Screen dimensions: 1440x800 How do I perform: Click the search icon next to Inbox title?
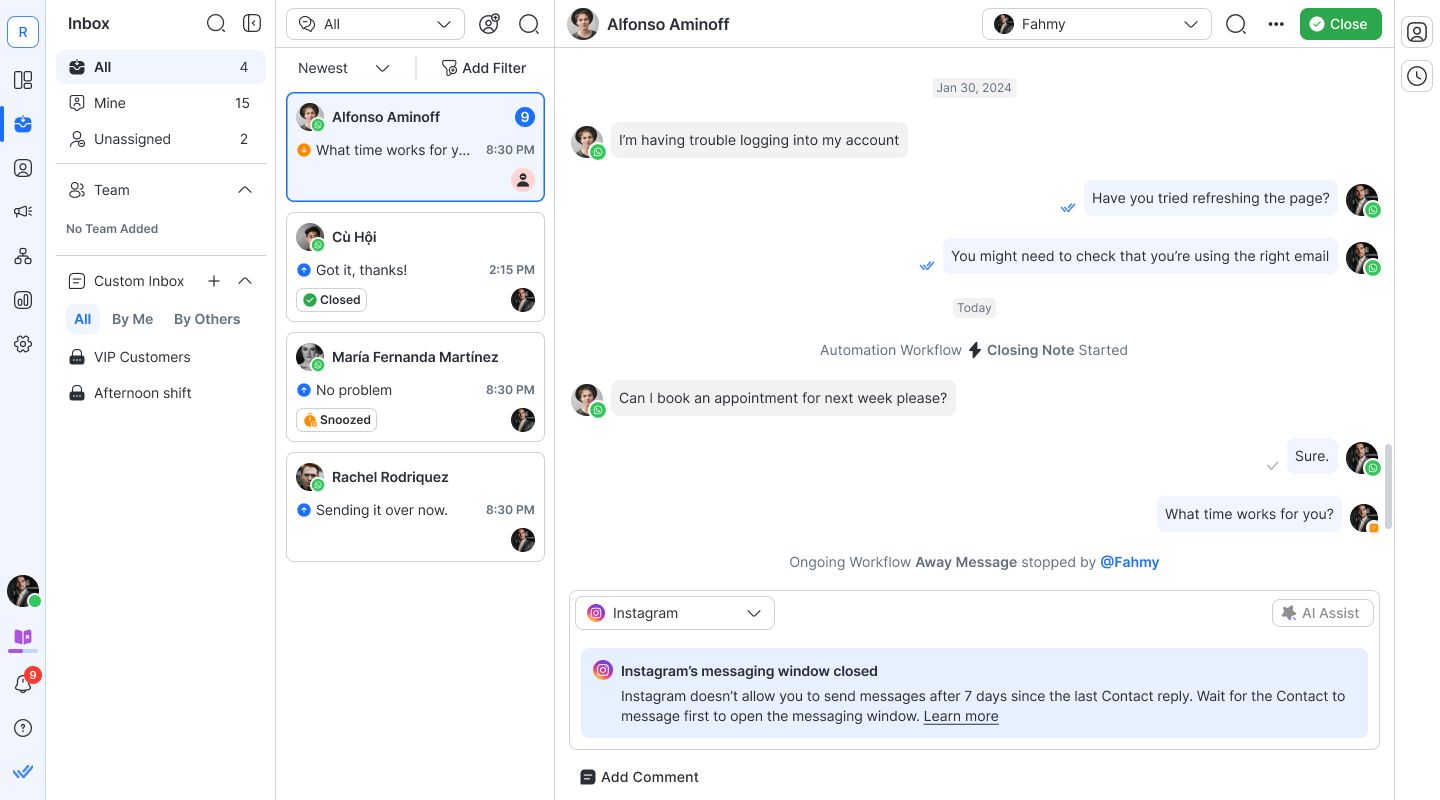[216, 23]
